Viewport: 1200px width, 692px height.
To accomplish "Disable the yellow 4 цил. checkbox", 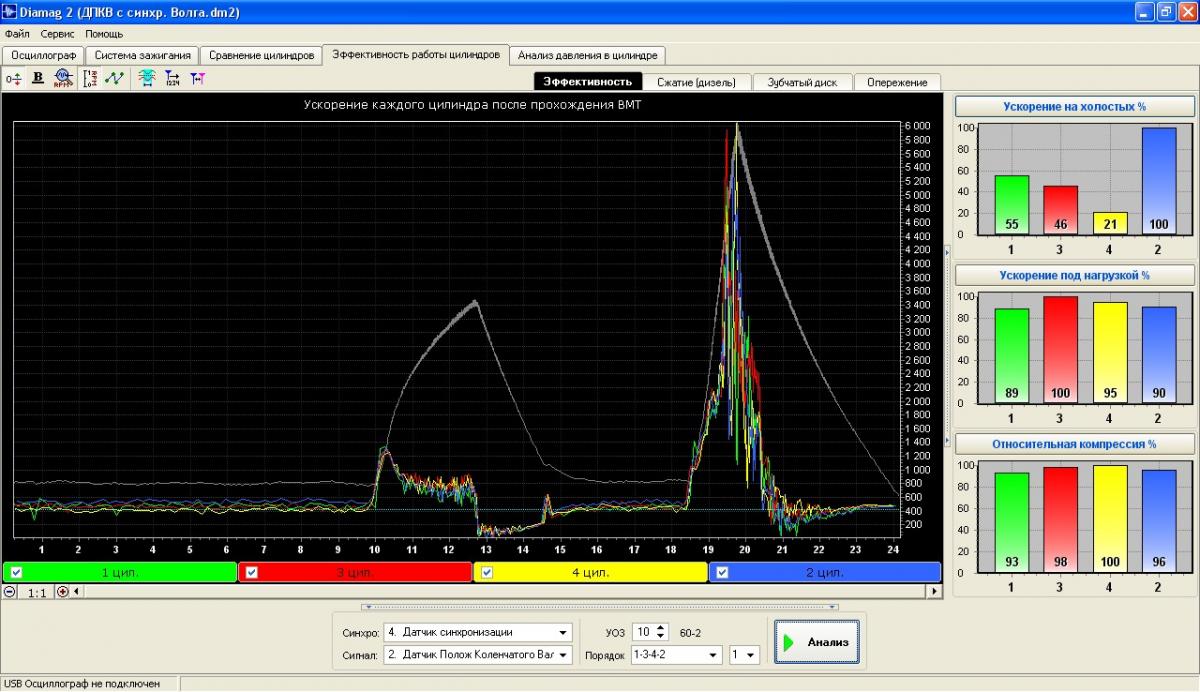I will point(488,573).
